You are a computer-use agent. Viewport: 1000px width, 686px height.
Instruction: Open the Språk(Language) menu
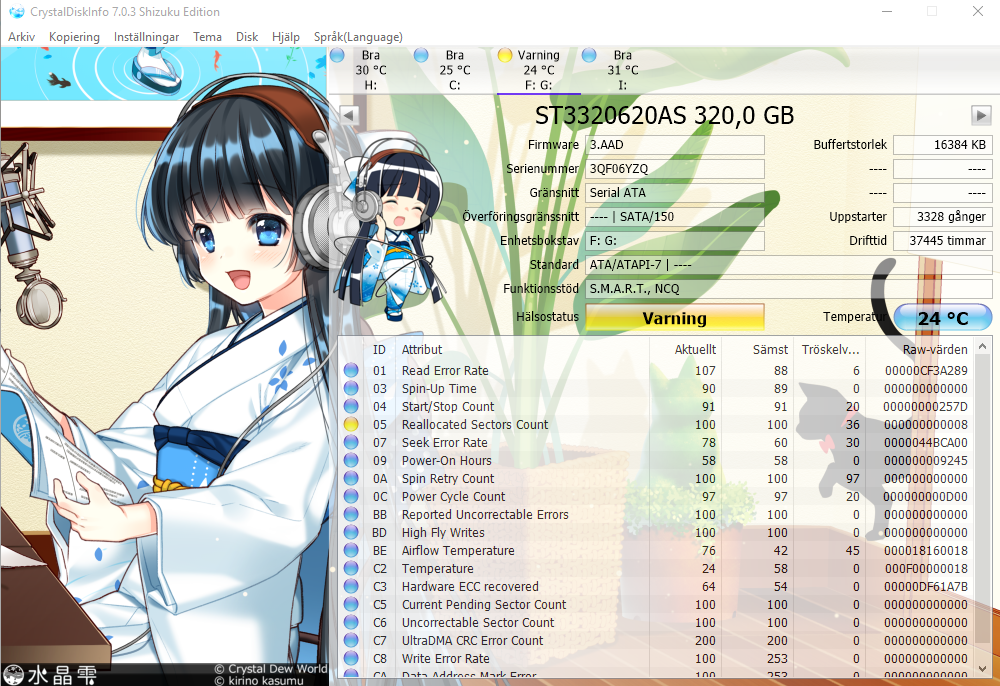click(358, 37)
